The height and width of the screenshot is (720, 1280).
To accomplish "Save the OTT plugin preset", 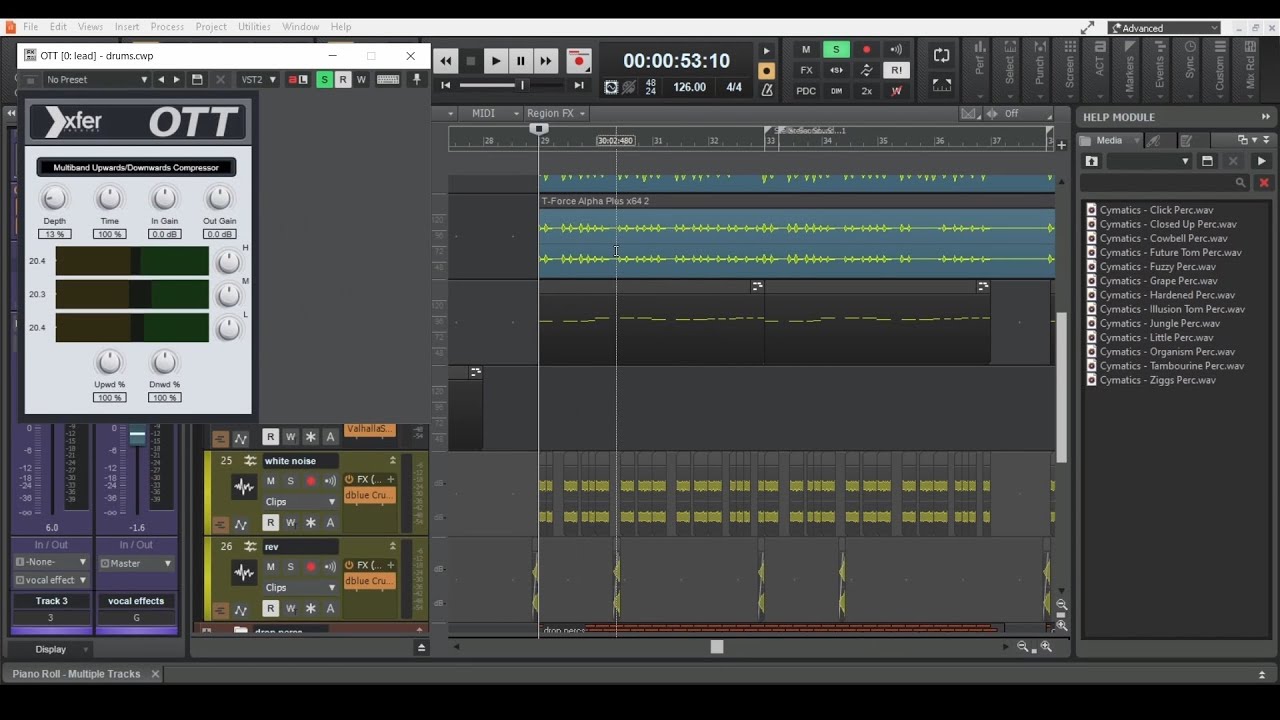I will click(197, 80).
